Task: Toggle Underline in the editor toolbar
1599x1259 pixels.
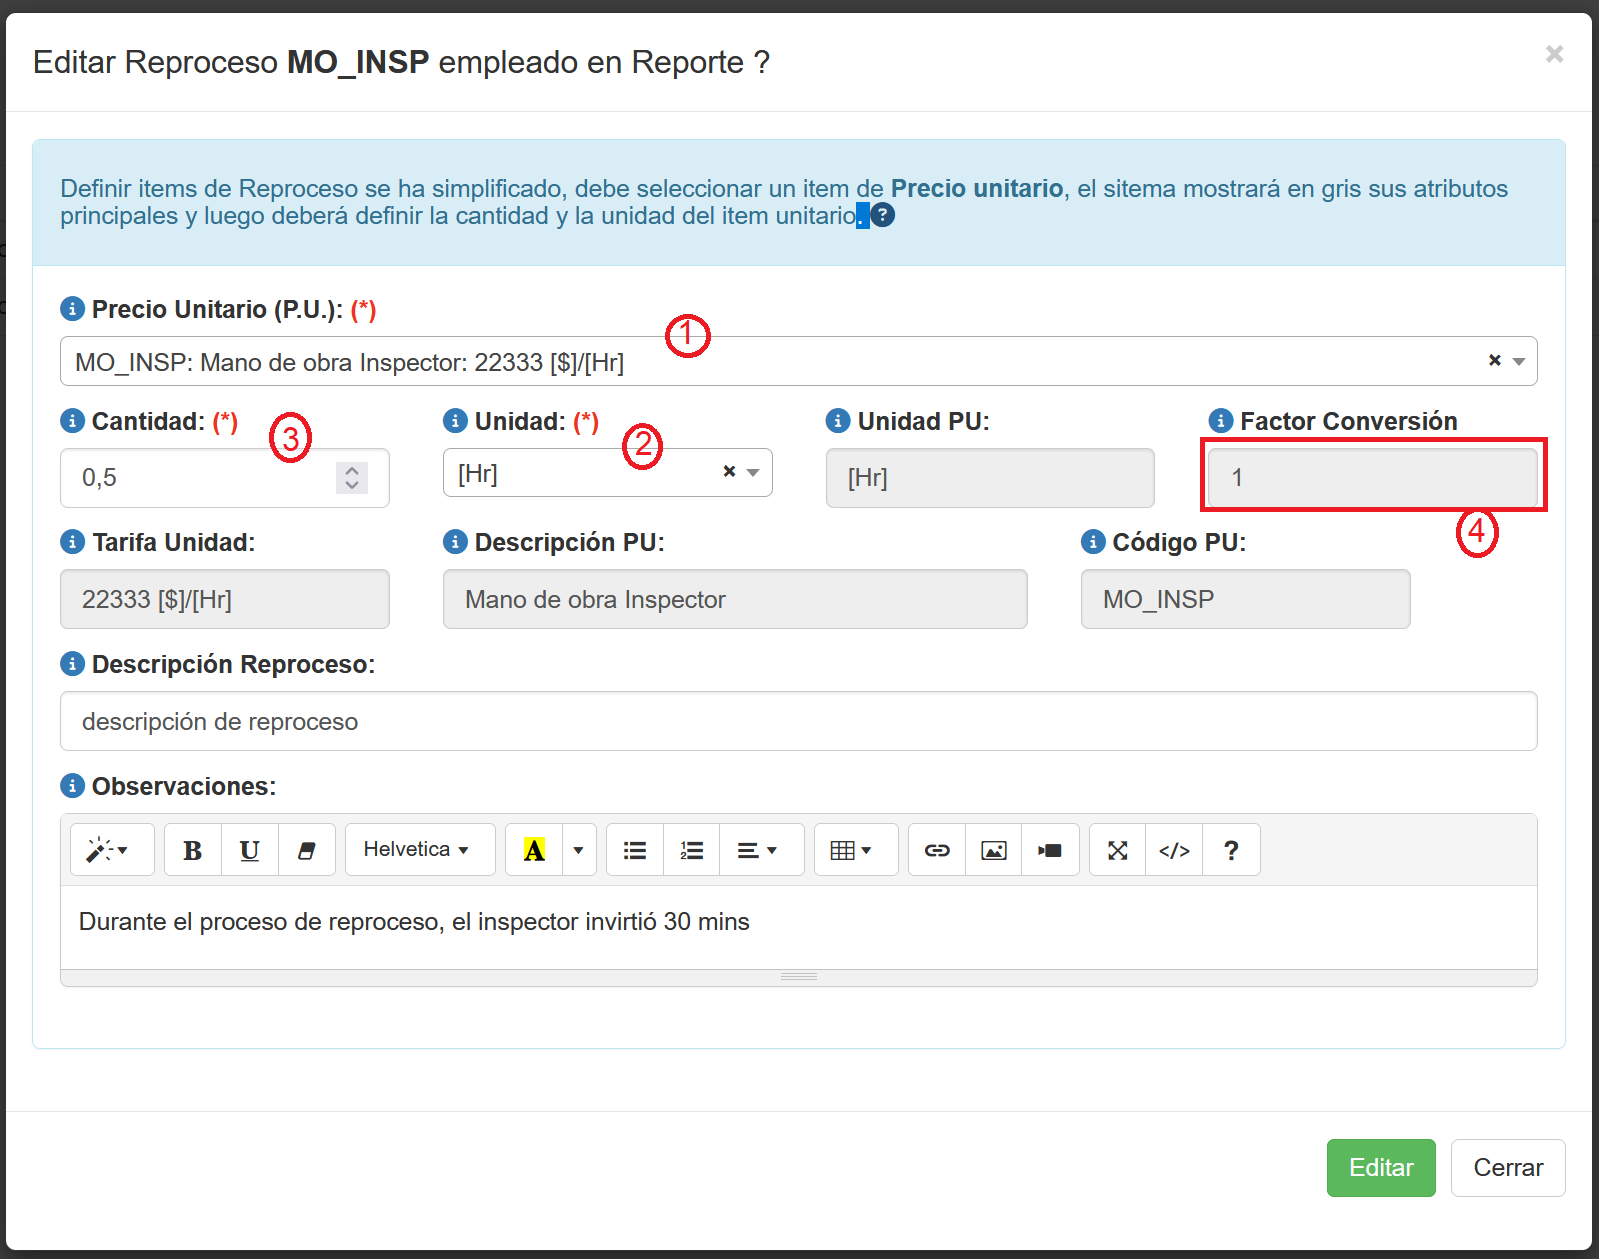Action: 250,850
